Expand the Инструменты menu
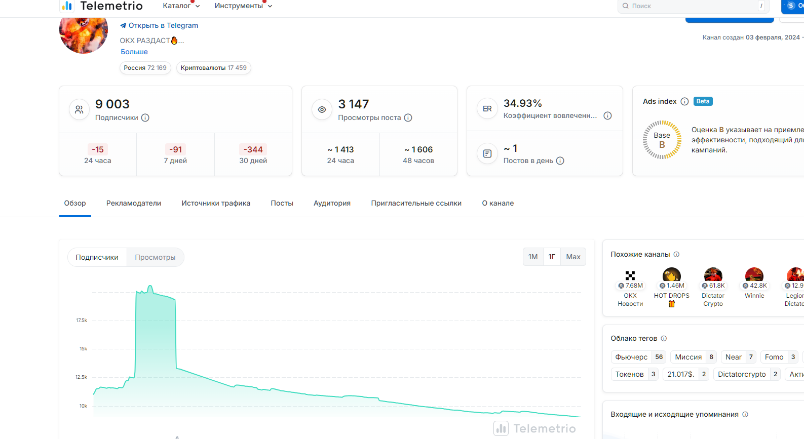 243,6
